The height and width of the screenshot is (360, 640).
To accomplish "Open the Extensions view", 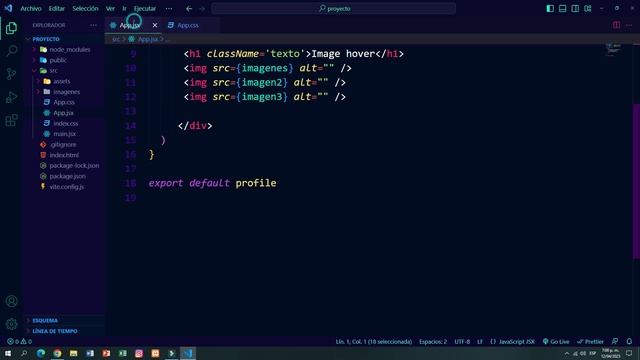I will coord(11,120).
